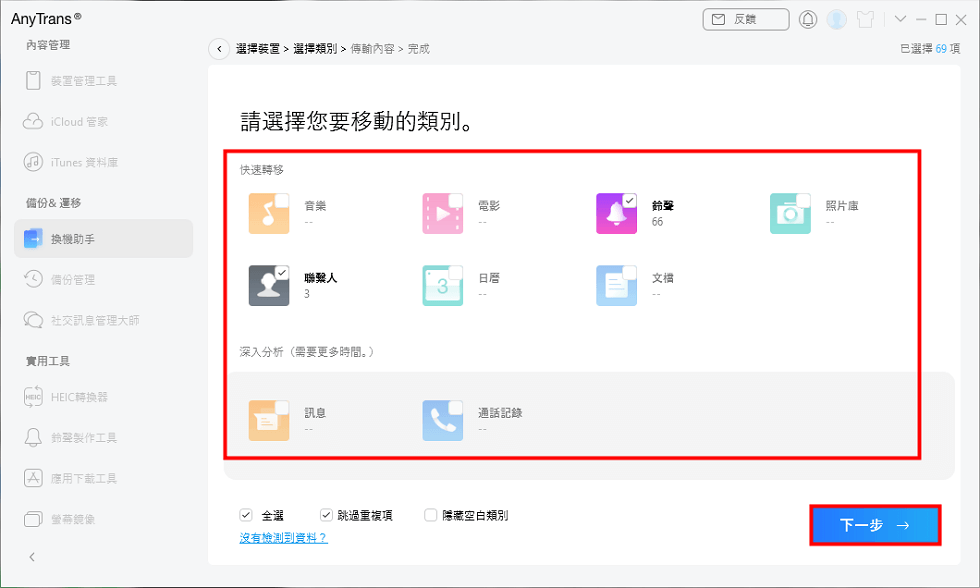Tick the 訊息 category checkbox
Screen dimensions: 980x588
click(x=282, y=407)
